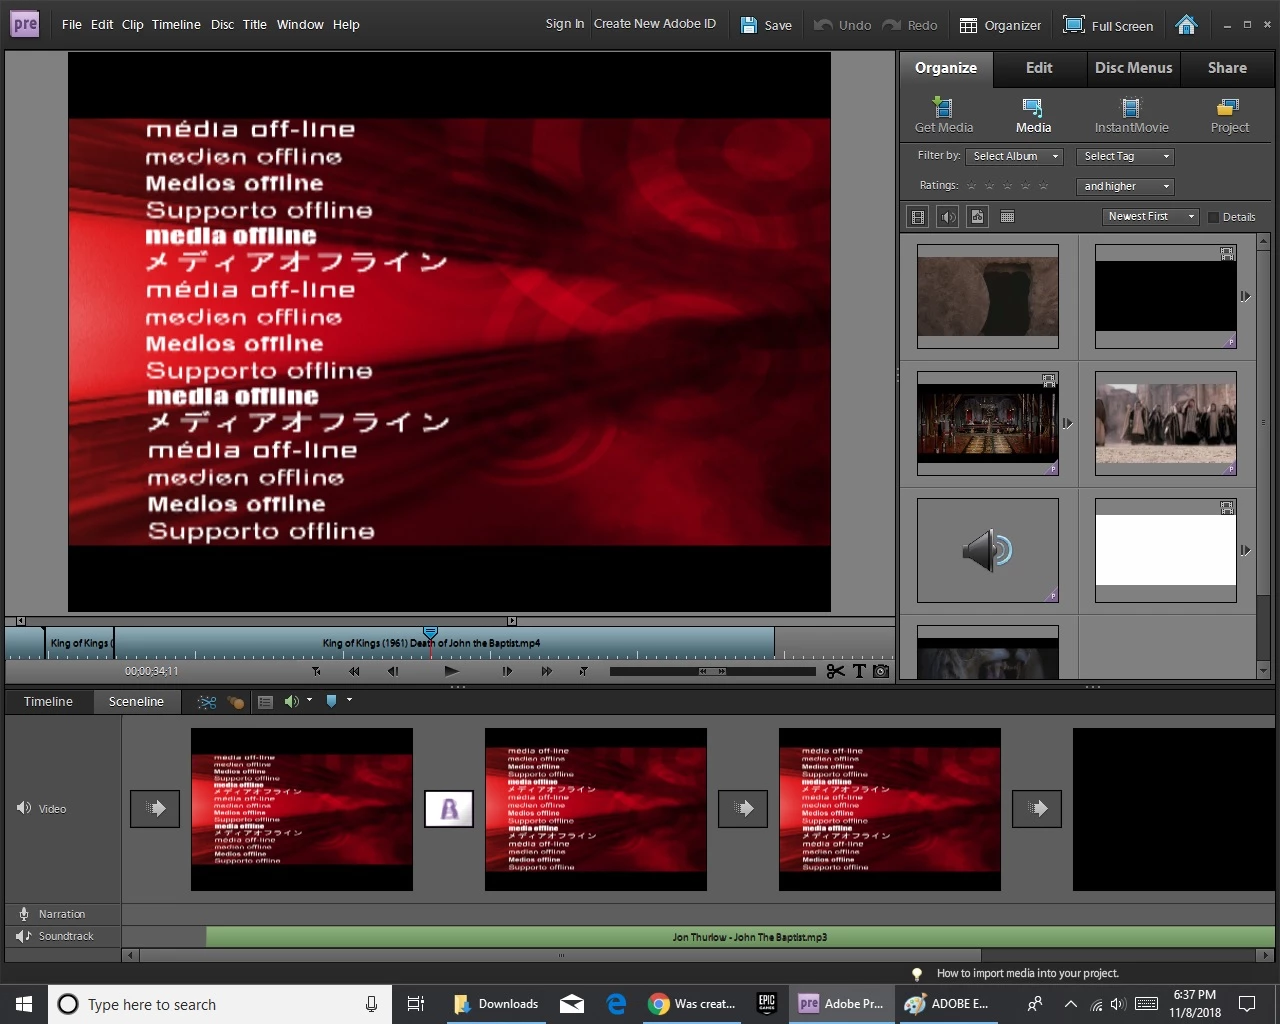Open the audio tools speaker dropdown
Screen dimensions: 1280x1024
point(297,701)
